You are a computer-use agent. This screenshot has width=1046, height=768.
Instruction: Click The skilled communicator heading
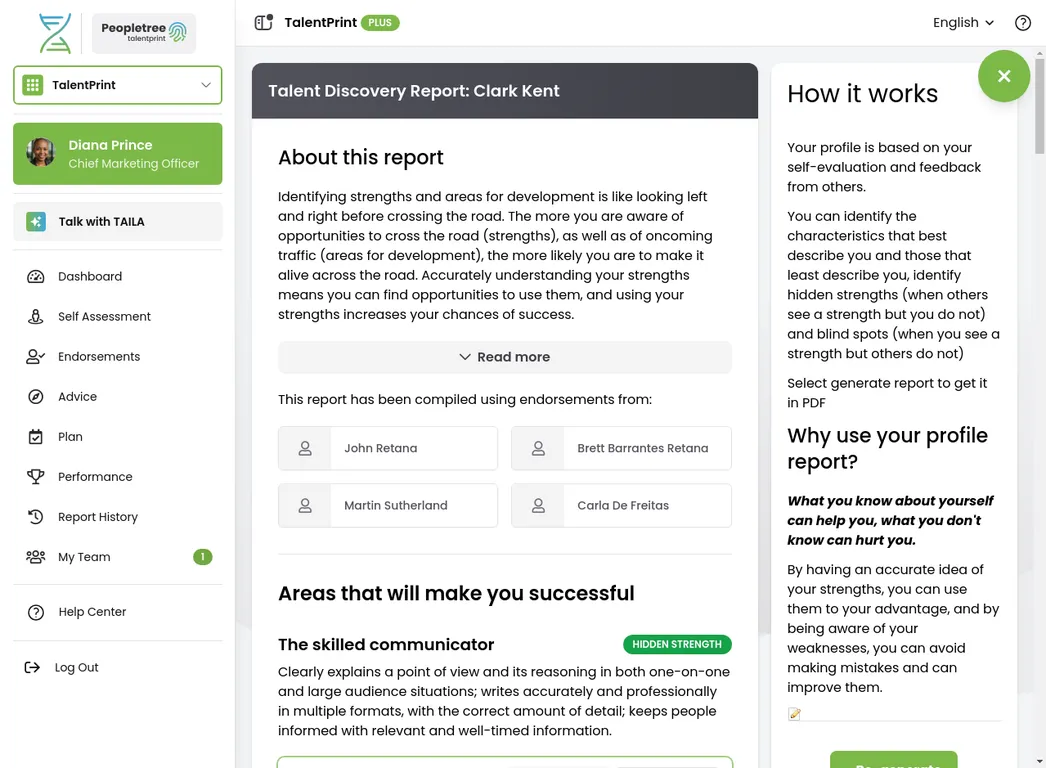386,645
